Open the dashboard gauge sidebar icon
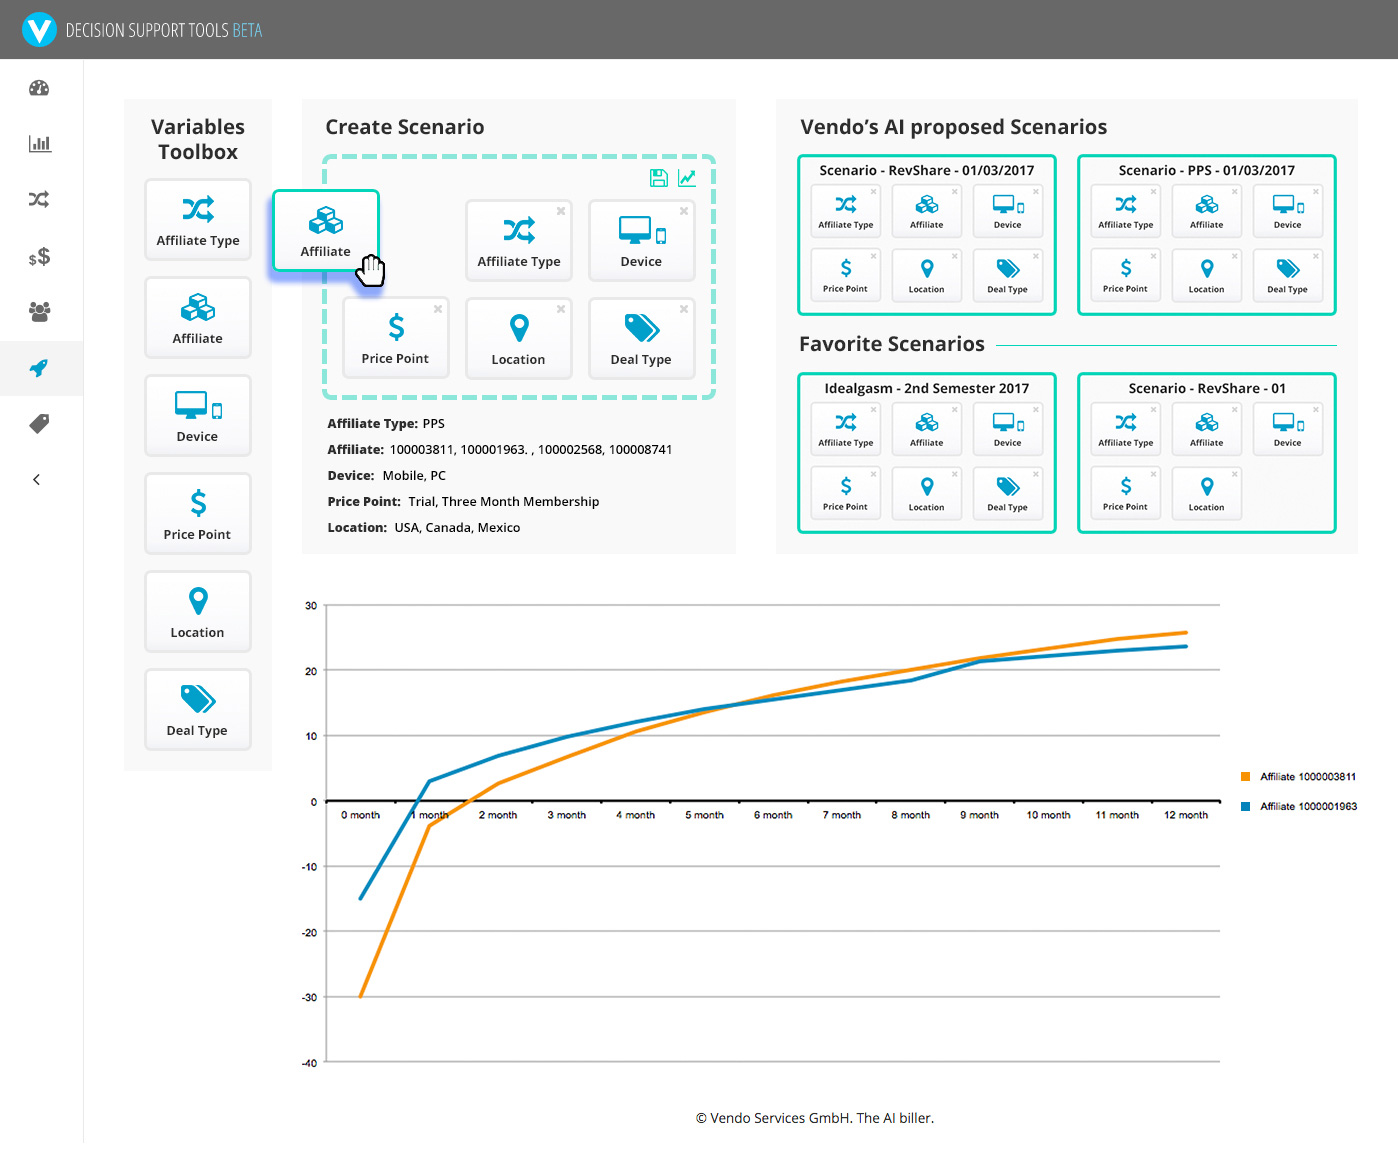The height and width of the screenshot is (1159, 1398). (39, 88)
